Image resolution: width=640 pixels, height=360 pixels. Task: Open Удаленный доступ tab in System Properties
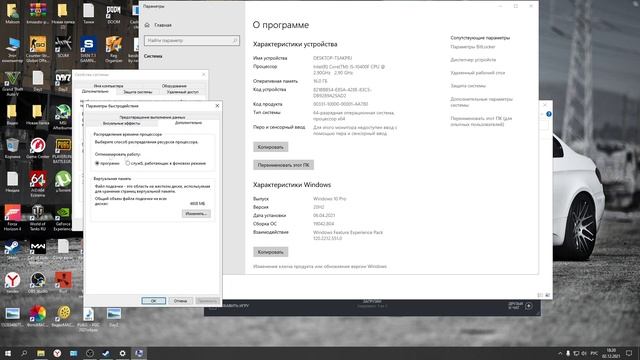click(182, 92)
